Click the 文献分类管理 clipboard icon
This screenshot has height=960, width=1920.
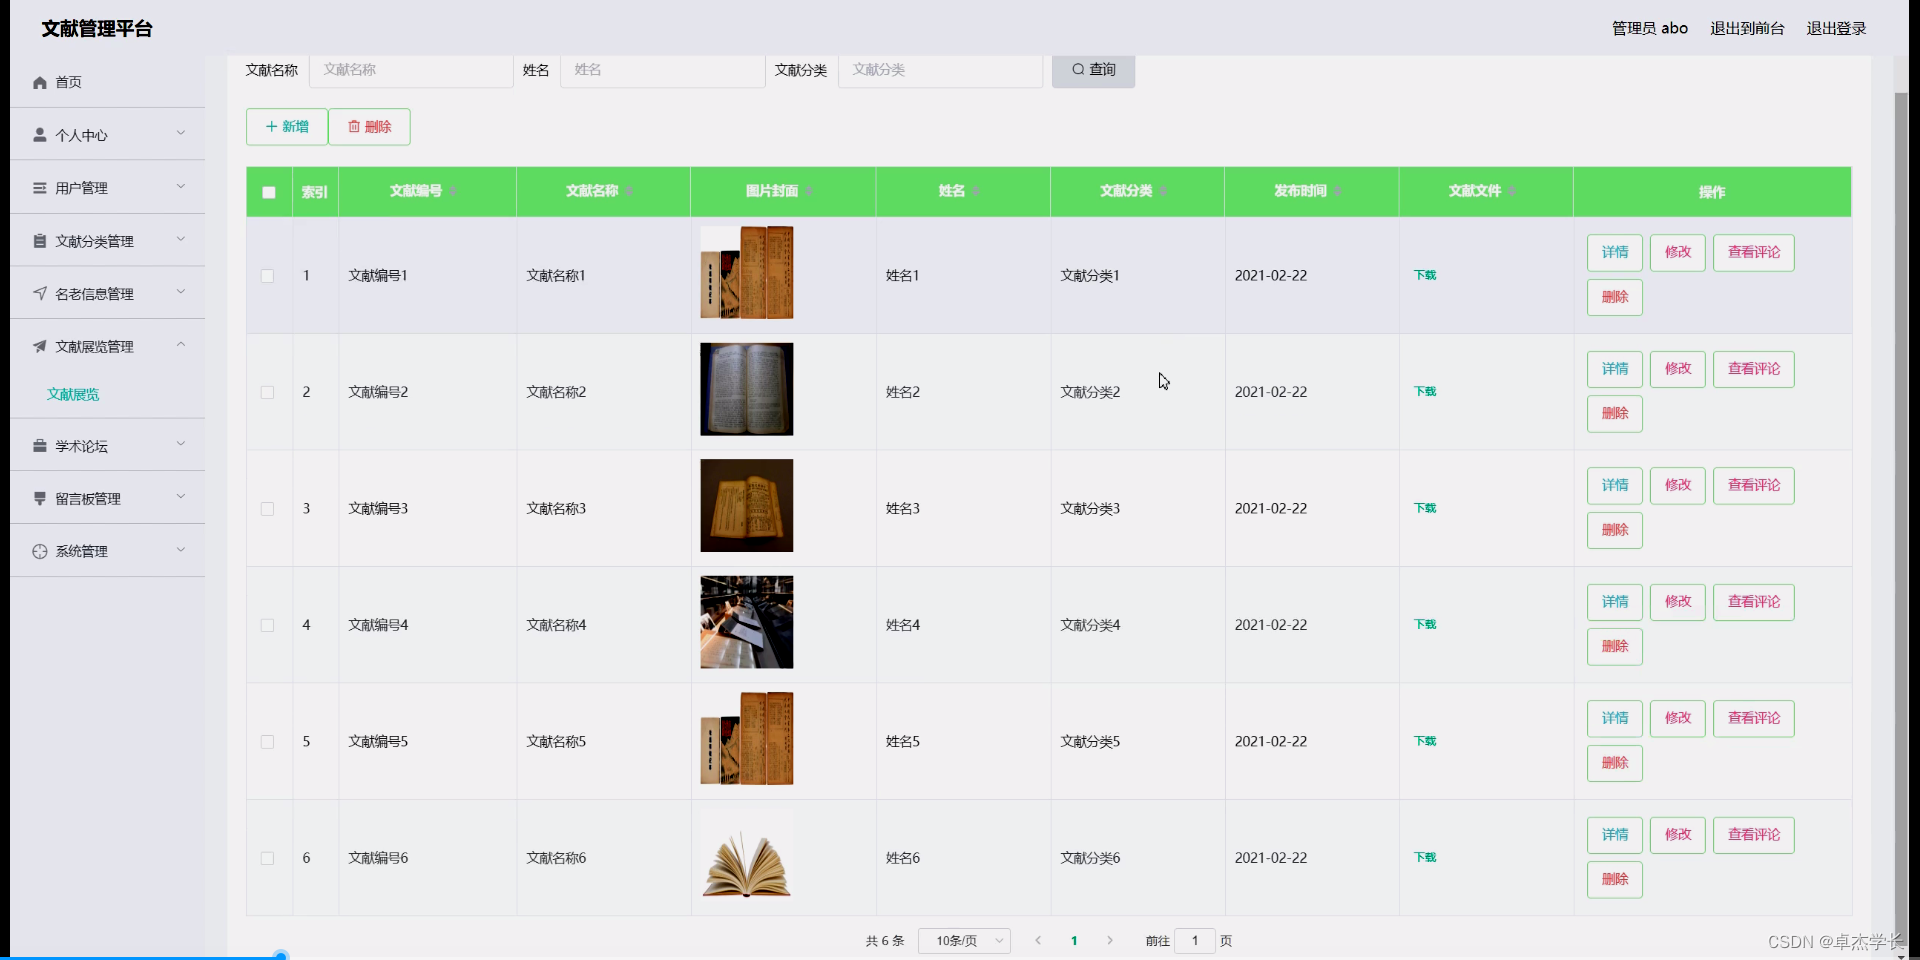click(x=40, y=240)
